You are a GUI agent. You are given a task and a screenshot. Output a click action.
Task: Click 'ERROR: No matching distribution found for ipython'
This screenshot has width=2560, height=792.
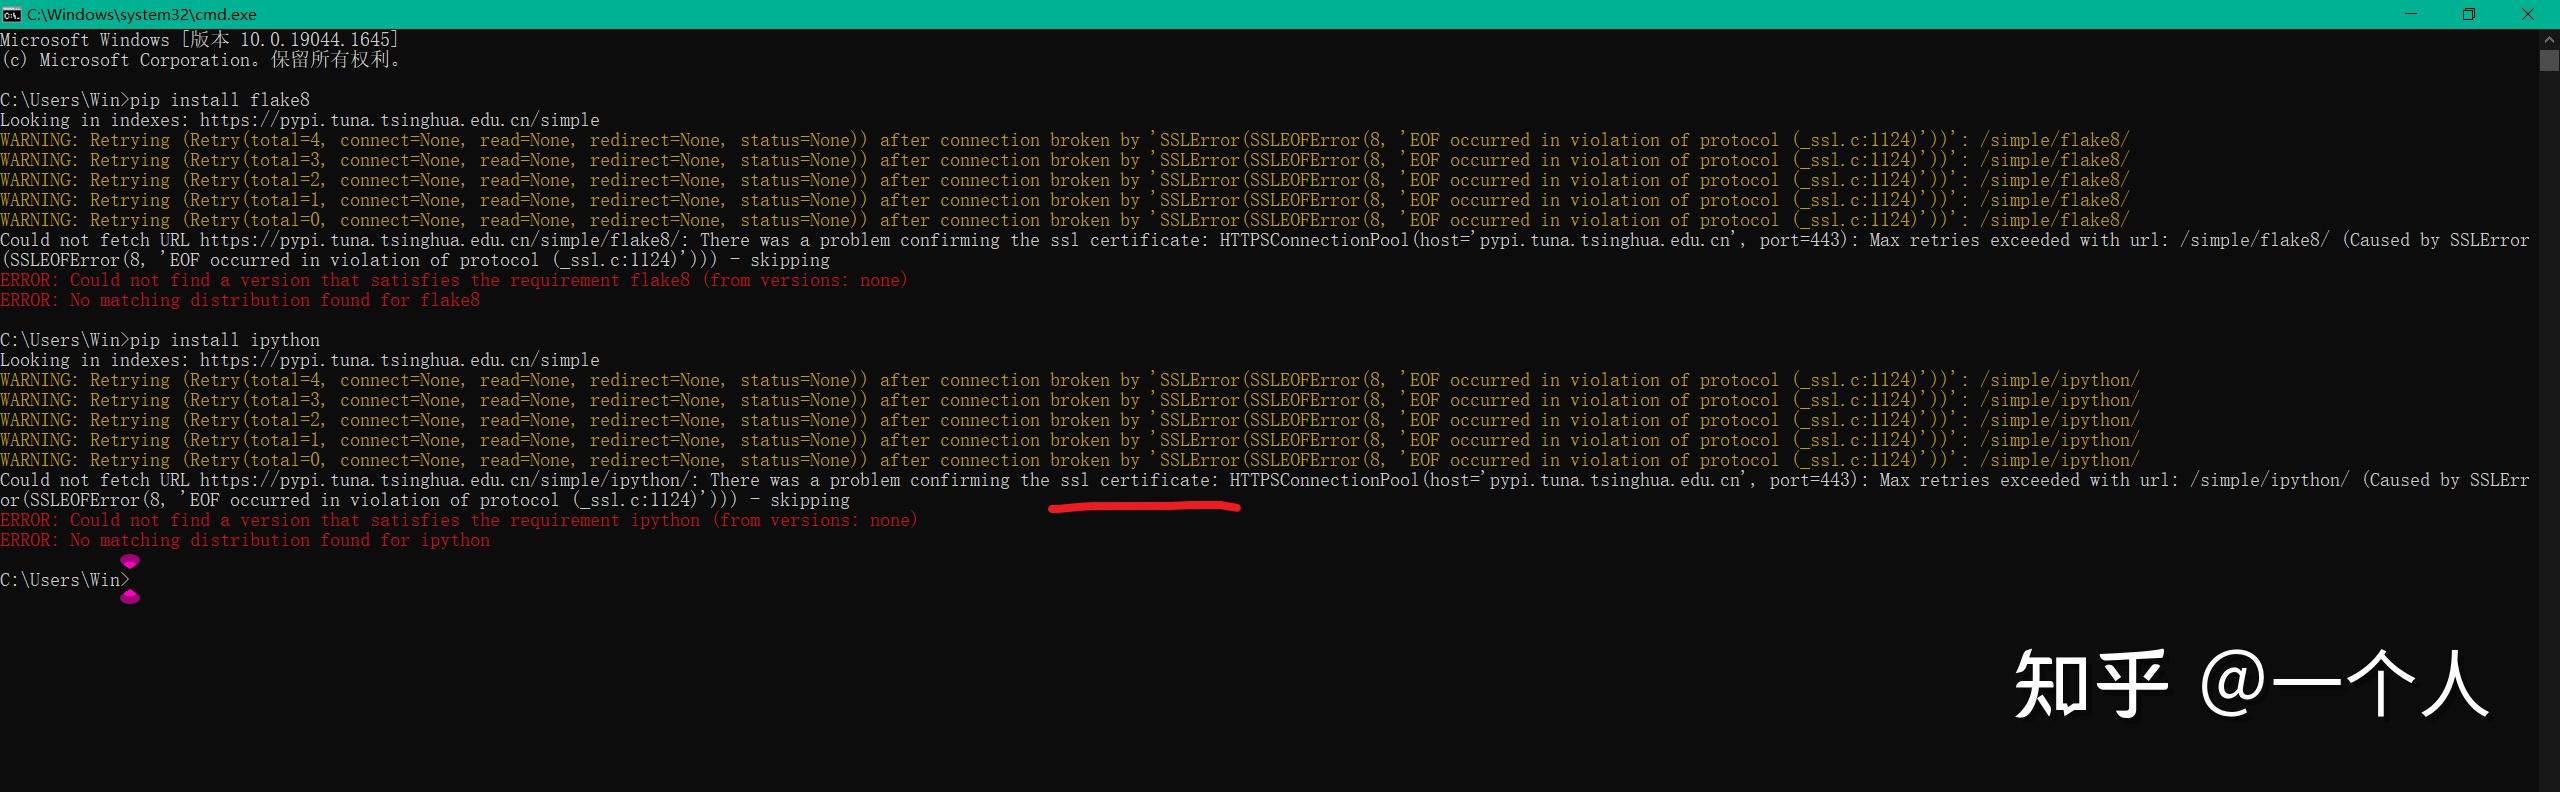tap(245, 540)
